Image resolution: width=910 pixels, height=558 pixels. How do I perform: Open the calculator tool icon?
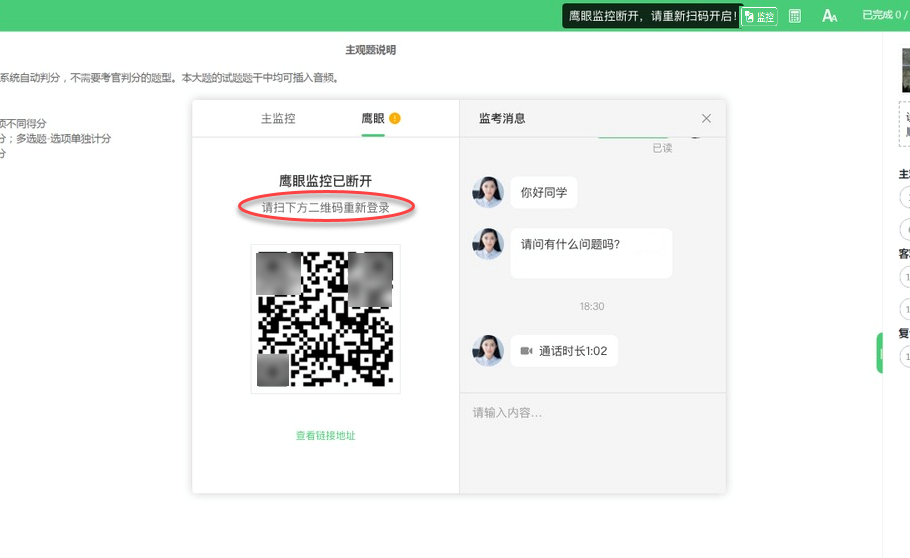pos(795,16)
